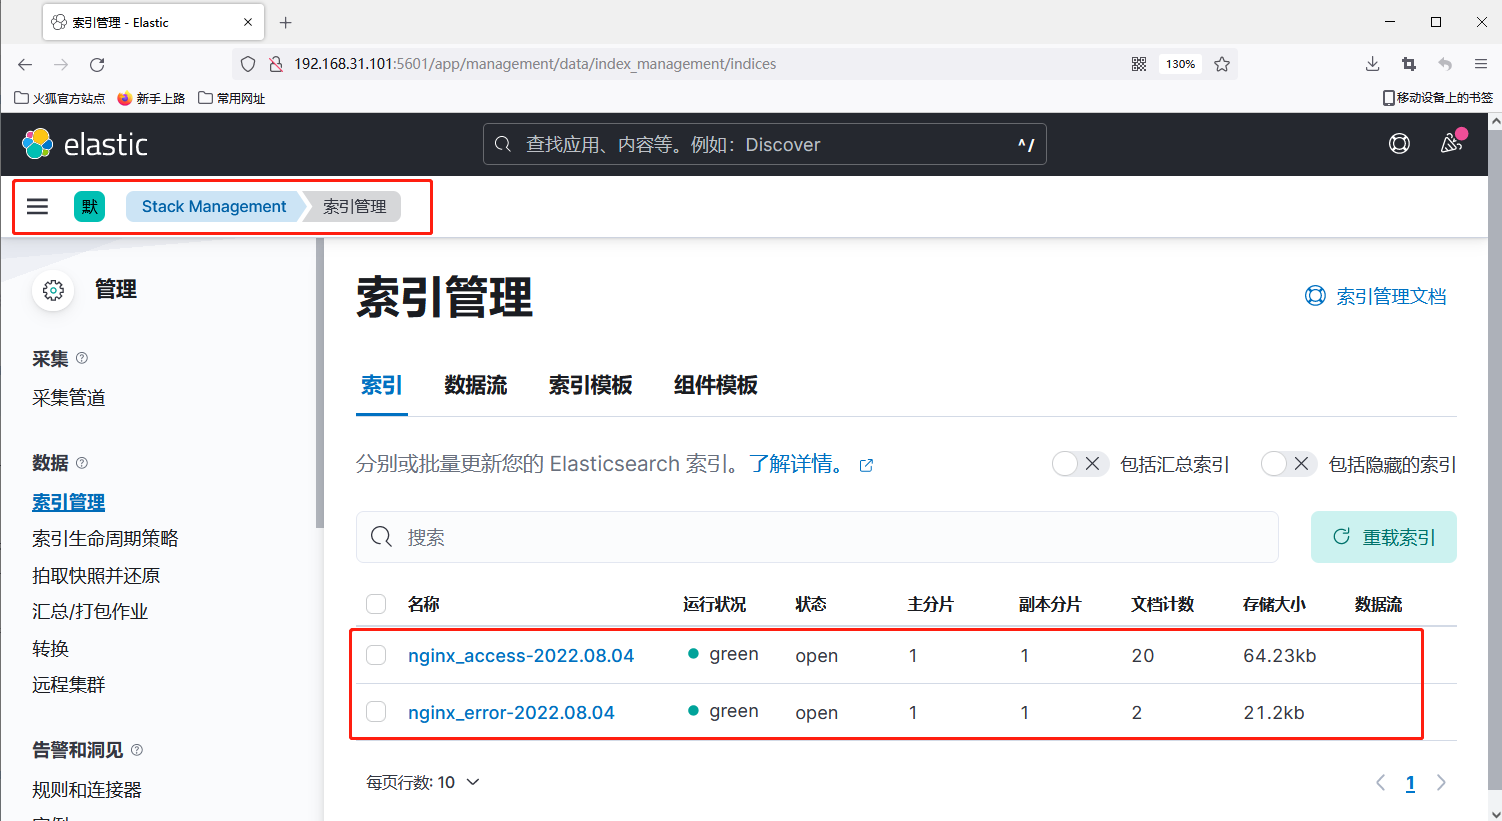This screenshot has width=1502, height=821.
Task: Open the hamburger navigation menu
Action: click(38, 206)
